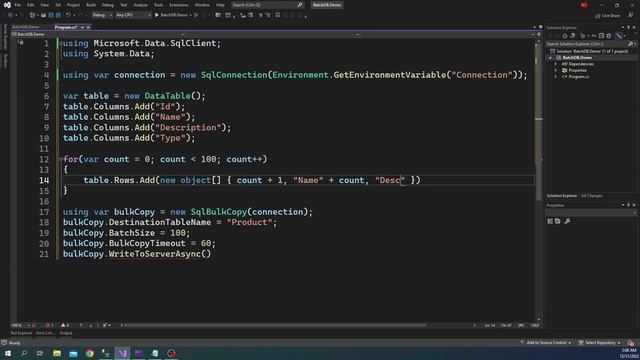This screenshot has width=640, height=360.
Task: Click the Save All icon in the toolbar
Action: (58, 15)
